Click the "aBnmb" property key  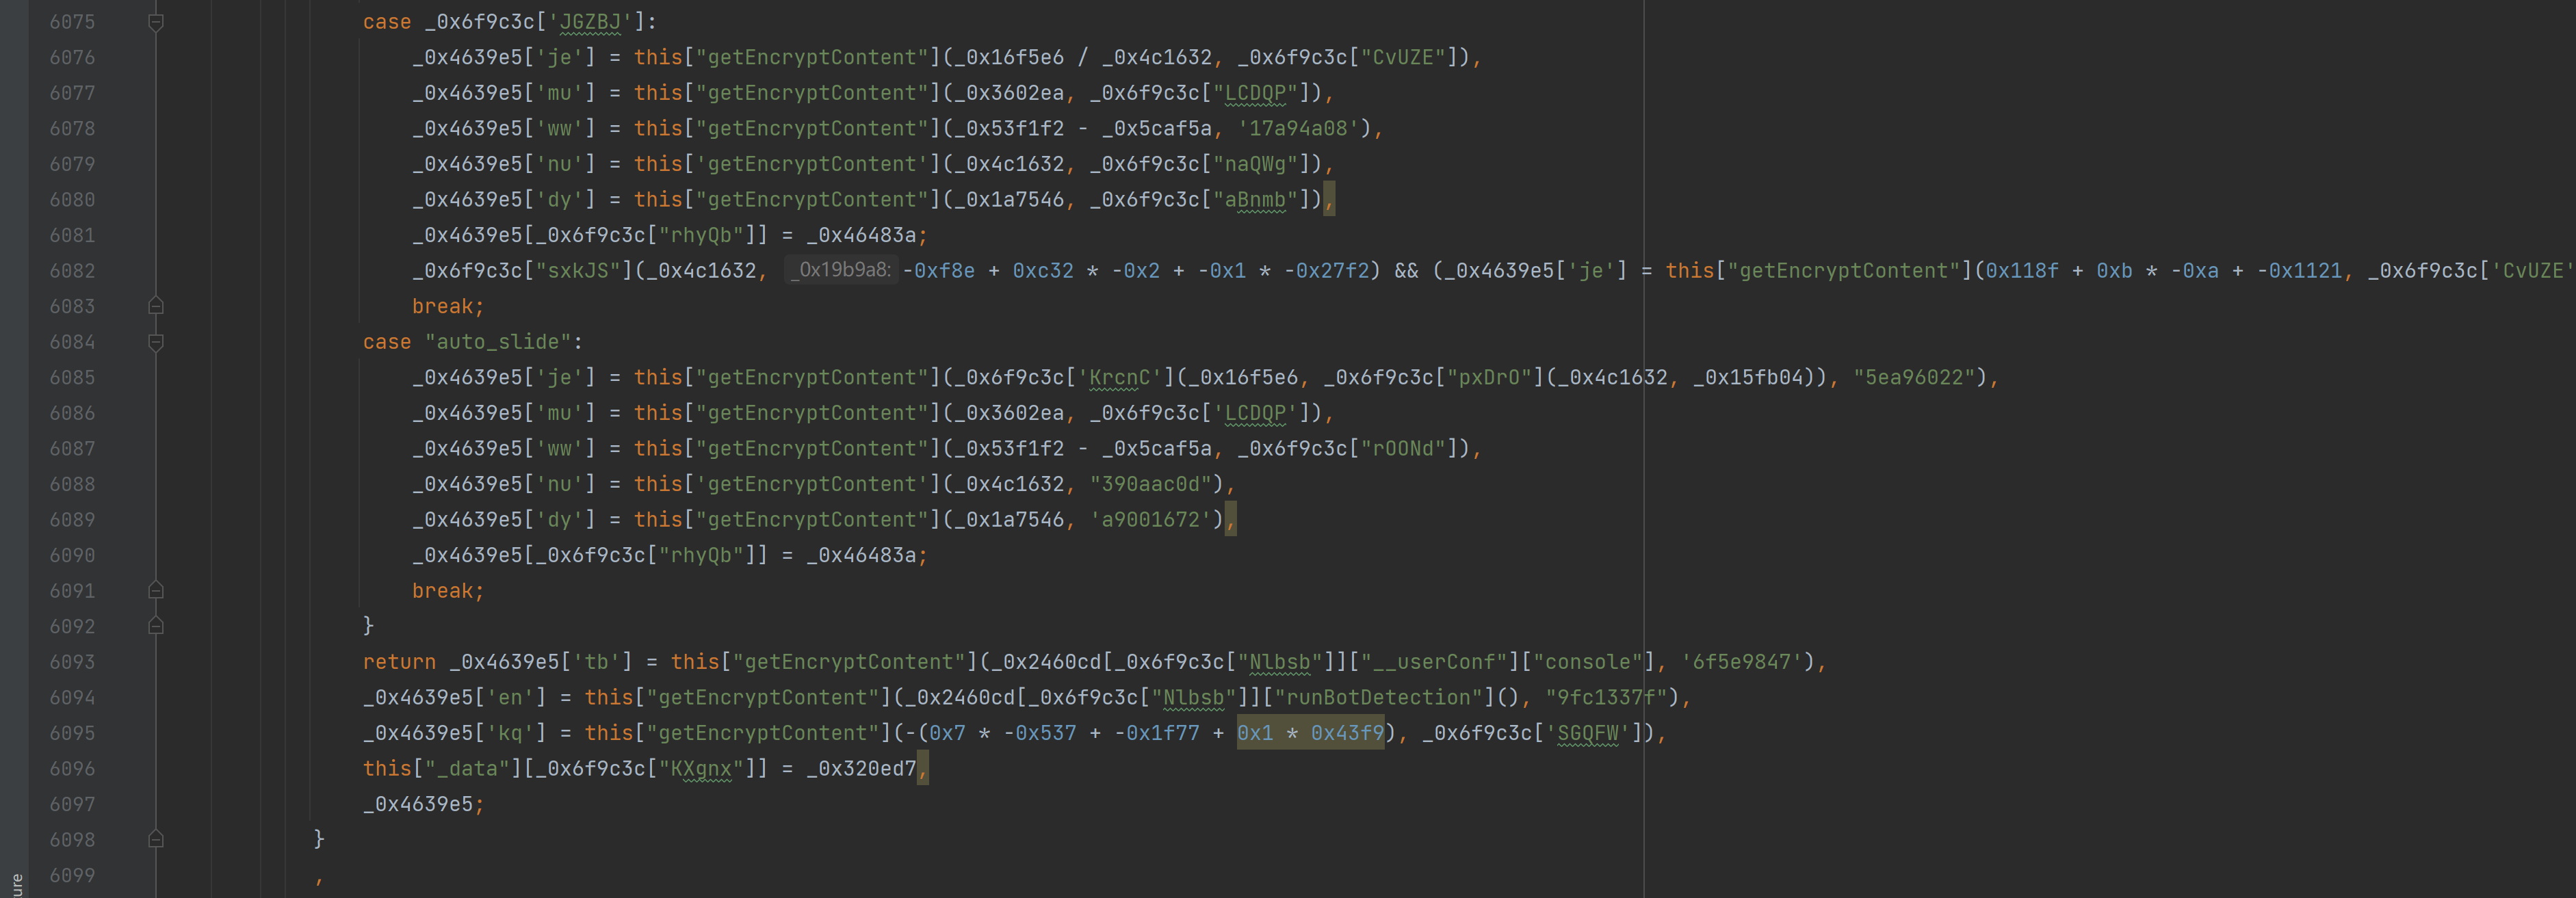[x=1255, y=199]
